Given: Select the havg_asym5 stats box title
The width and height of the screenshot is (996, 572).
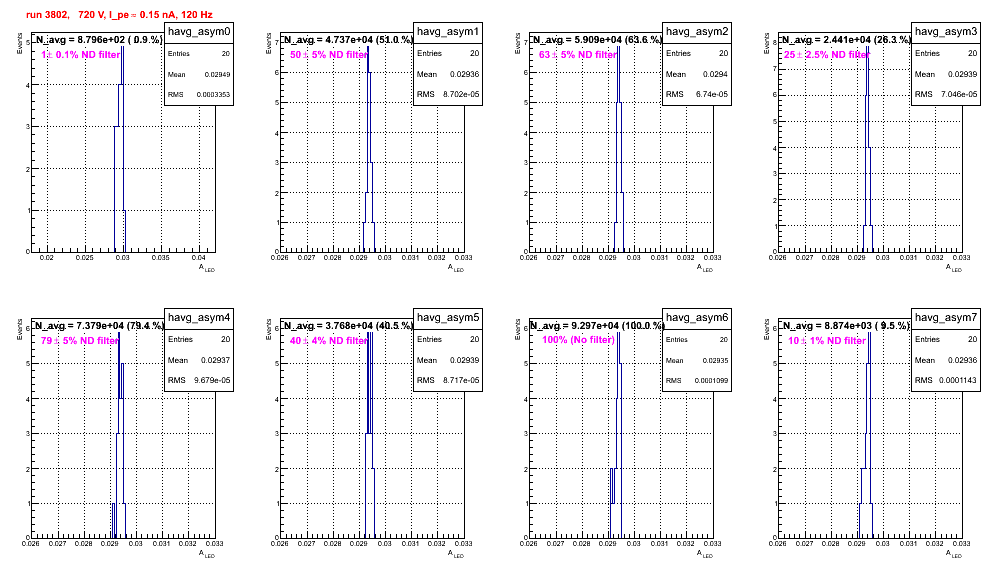Looking at the screenshot, I should tap(448, 317).
